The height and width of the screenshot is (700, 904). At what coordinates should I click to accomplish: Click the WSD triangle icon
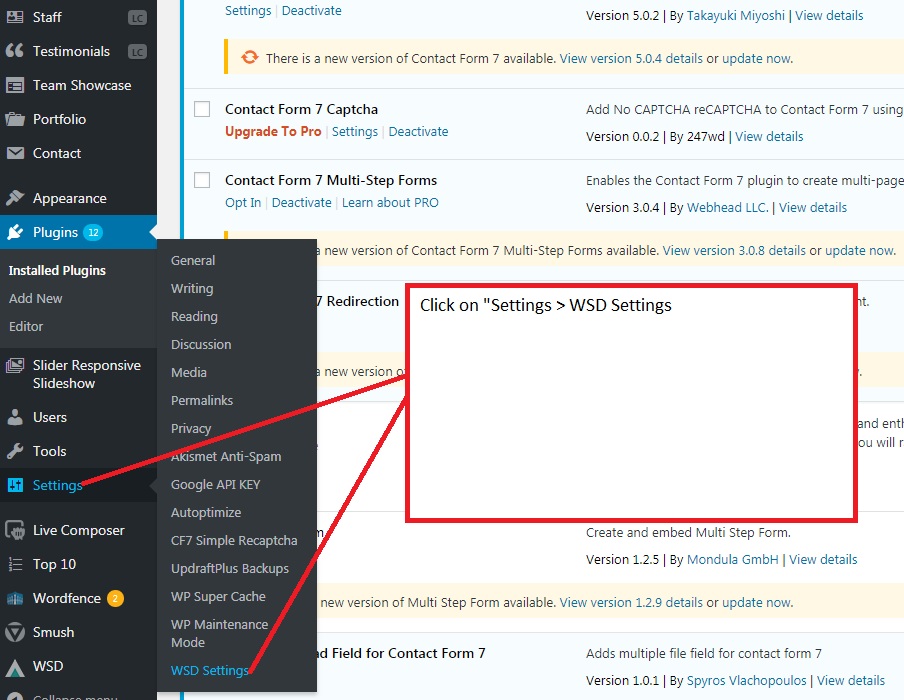[14, 668]
